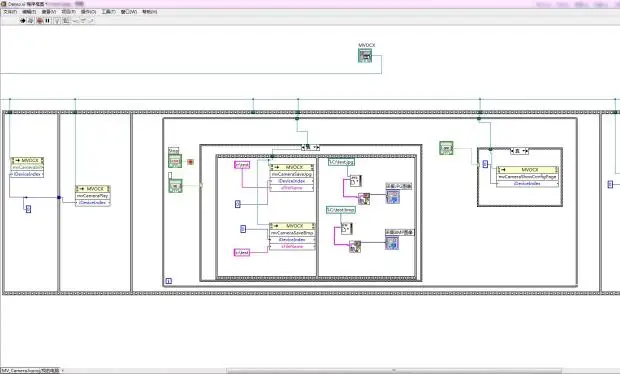Click iDeviceIndex input of the mvCameraPlay node
620x374 pixels.
point(93,202)
